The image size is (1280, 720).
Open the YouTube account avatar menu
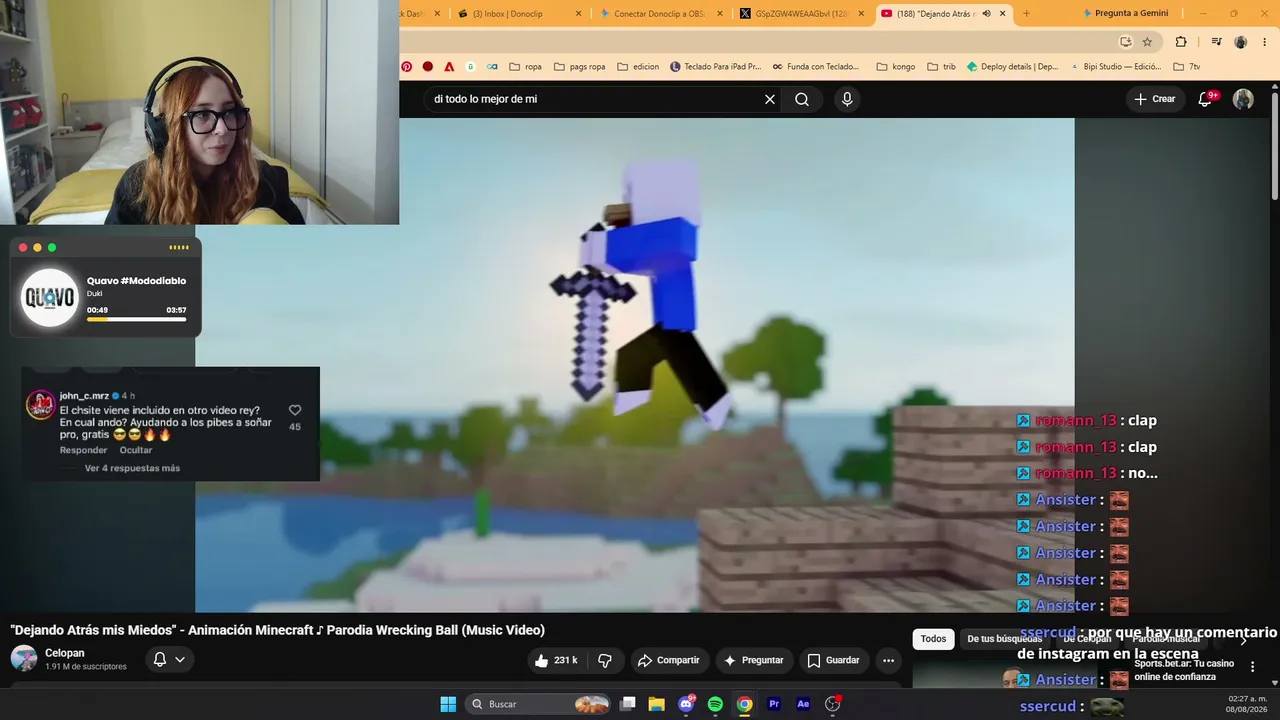[1243, 99]
